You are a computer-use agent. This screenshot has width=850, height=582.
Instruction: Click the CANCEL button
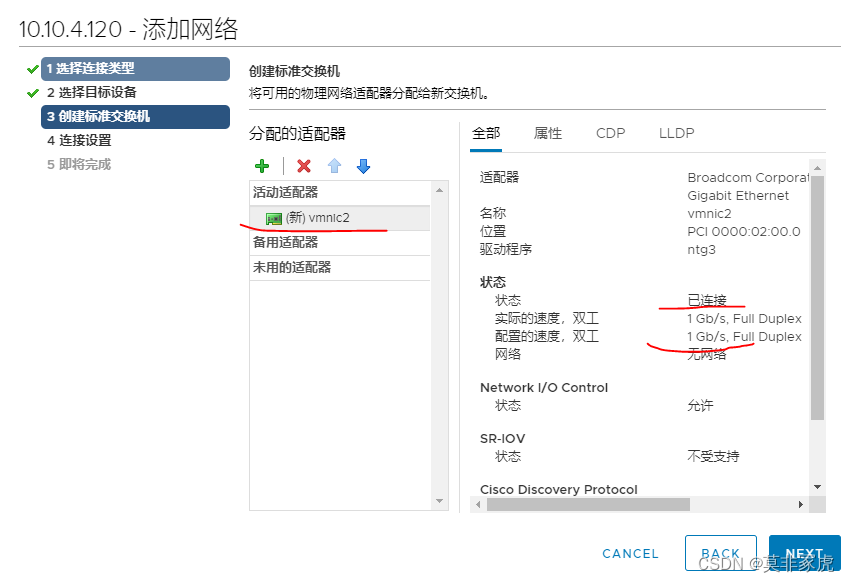(630, 553)
